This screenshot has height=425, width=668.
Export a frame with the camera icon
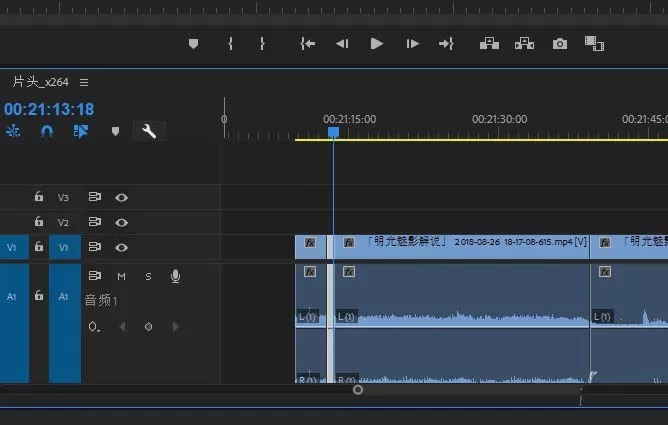tap(560, 44)
